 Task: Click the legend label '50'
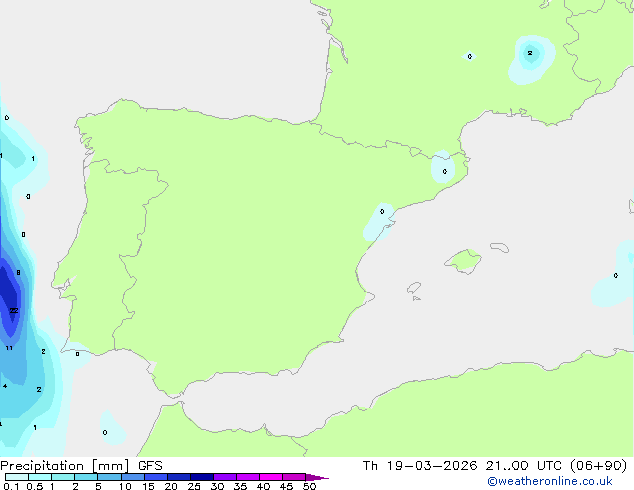point(309,486)
